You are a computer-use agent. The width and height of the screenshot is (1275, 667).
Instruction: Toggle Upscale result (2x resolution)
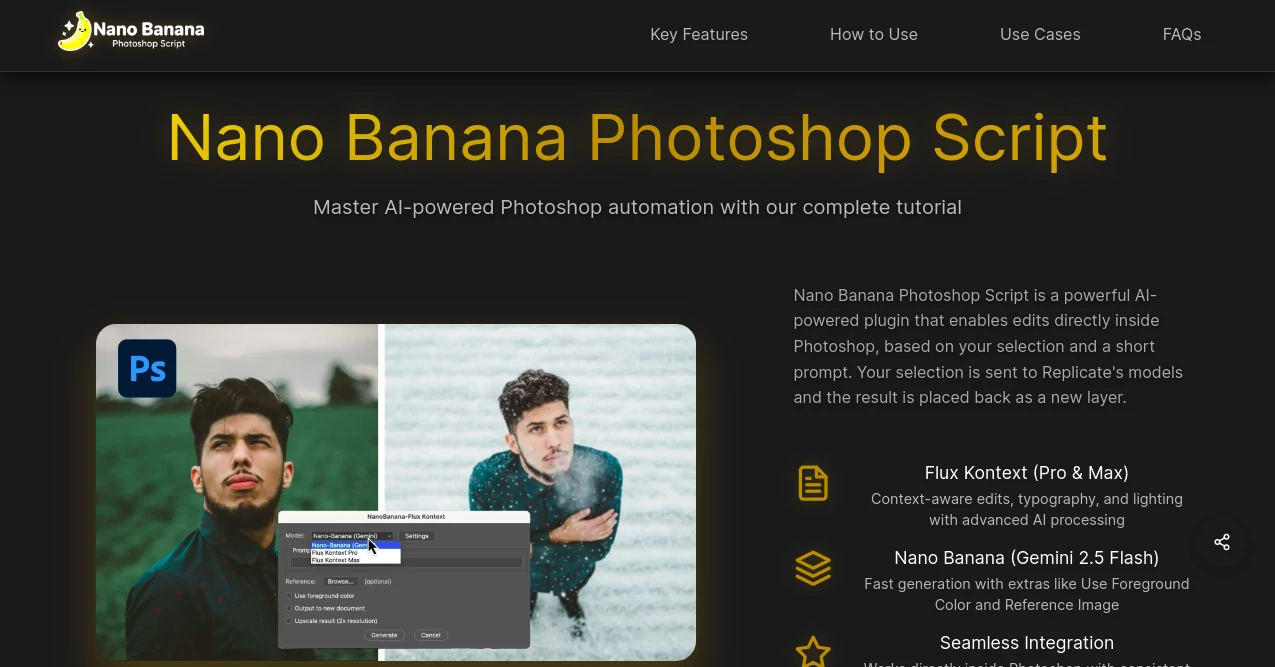point(290,621)
